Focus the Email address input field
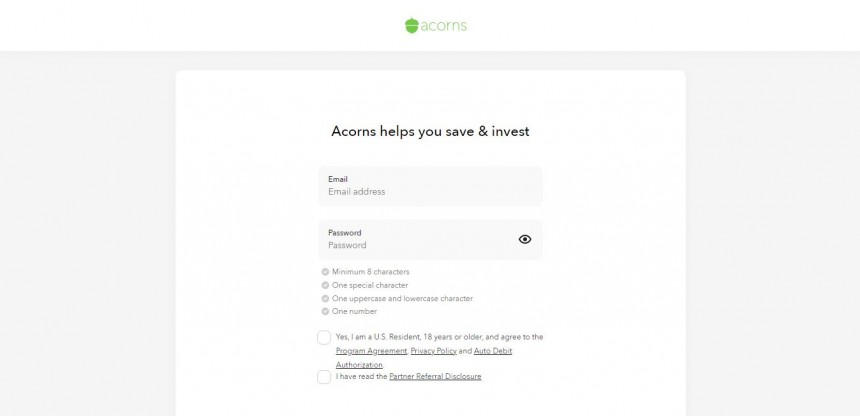 point(431,187)
